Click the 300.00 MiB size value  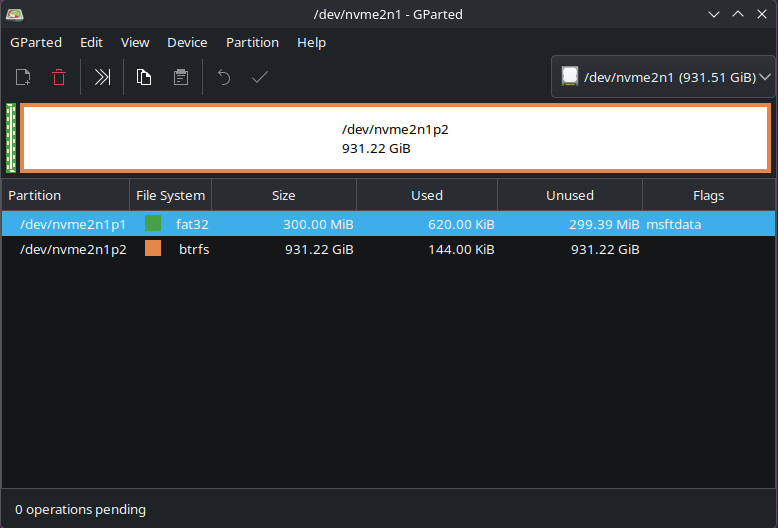coord(318,224)
